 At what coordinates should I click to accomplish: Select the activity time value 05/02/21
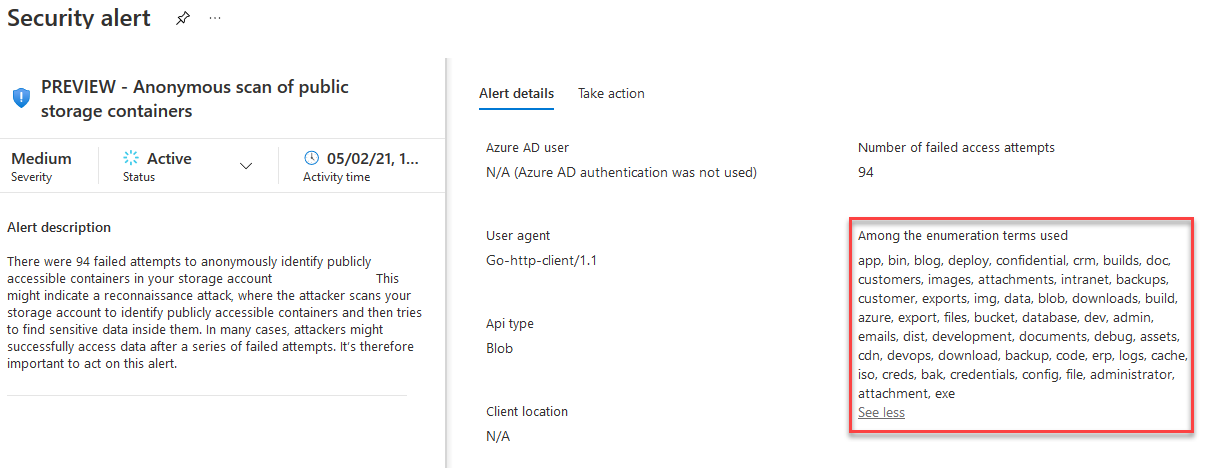coord(372,158)
